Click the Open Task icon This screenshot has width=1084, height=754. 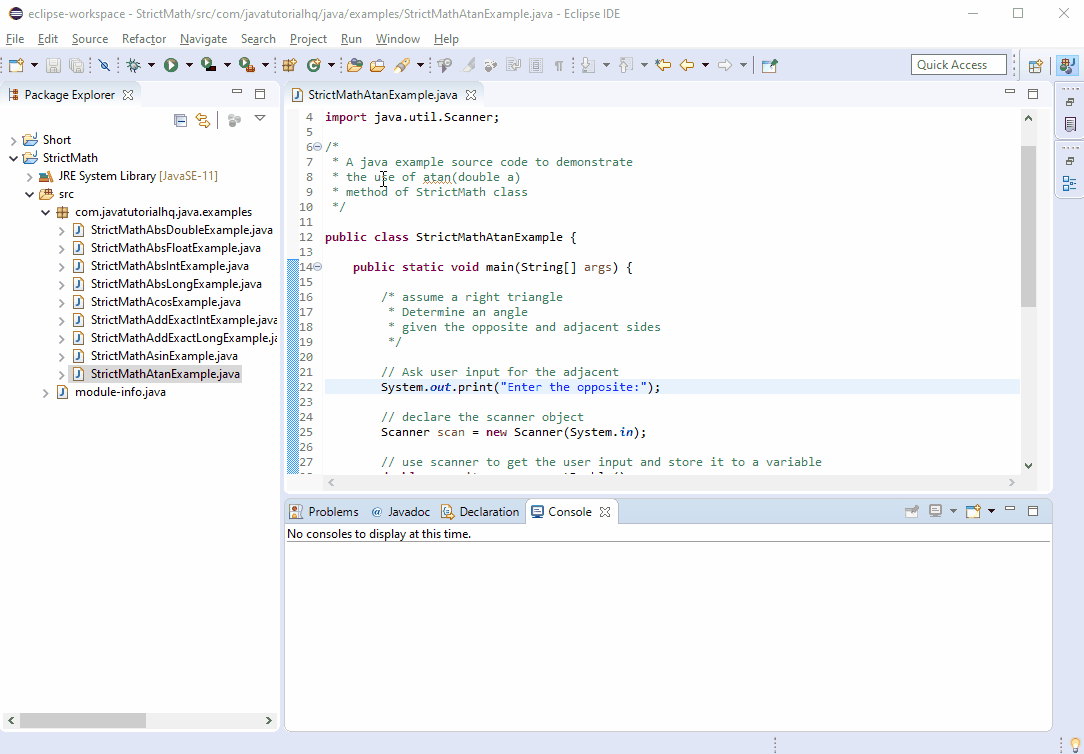click(x=377, y=65)
